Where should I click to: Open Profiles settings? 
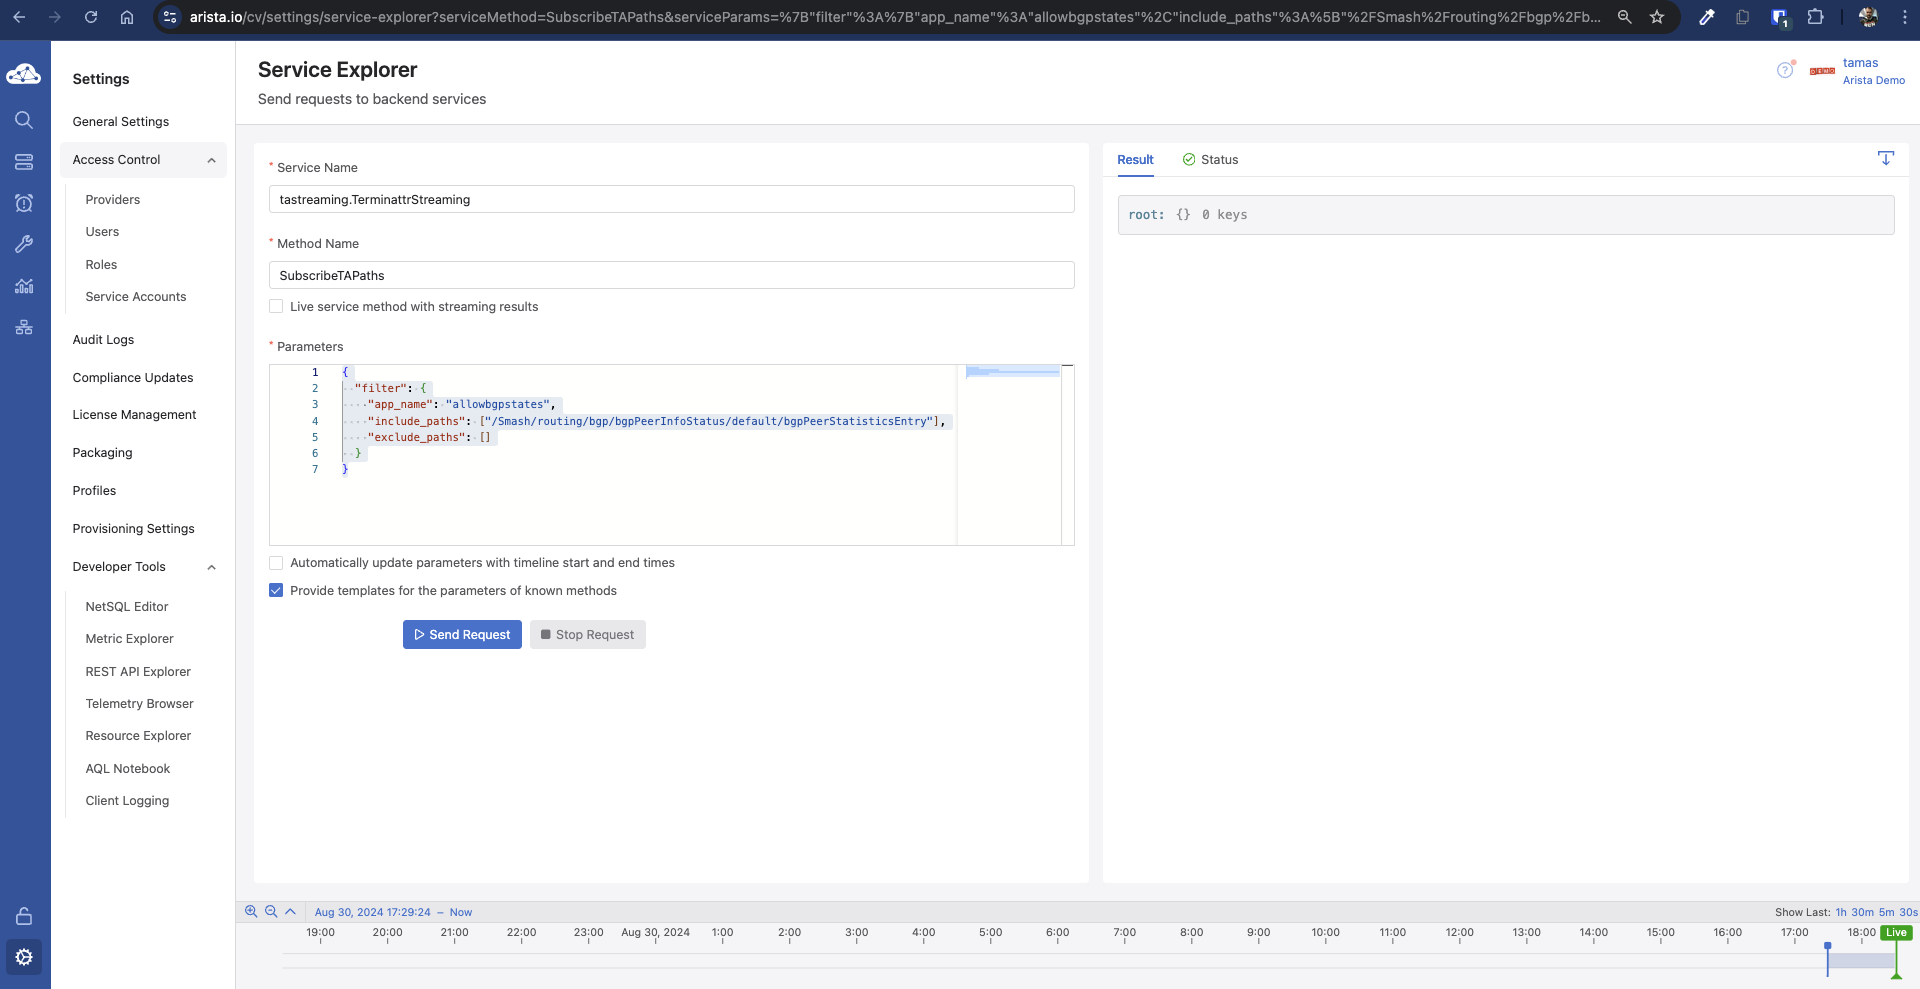tap(94, 491)
